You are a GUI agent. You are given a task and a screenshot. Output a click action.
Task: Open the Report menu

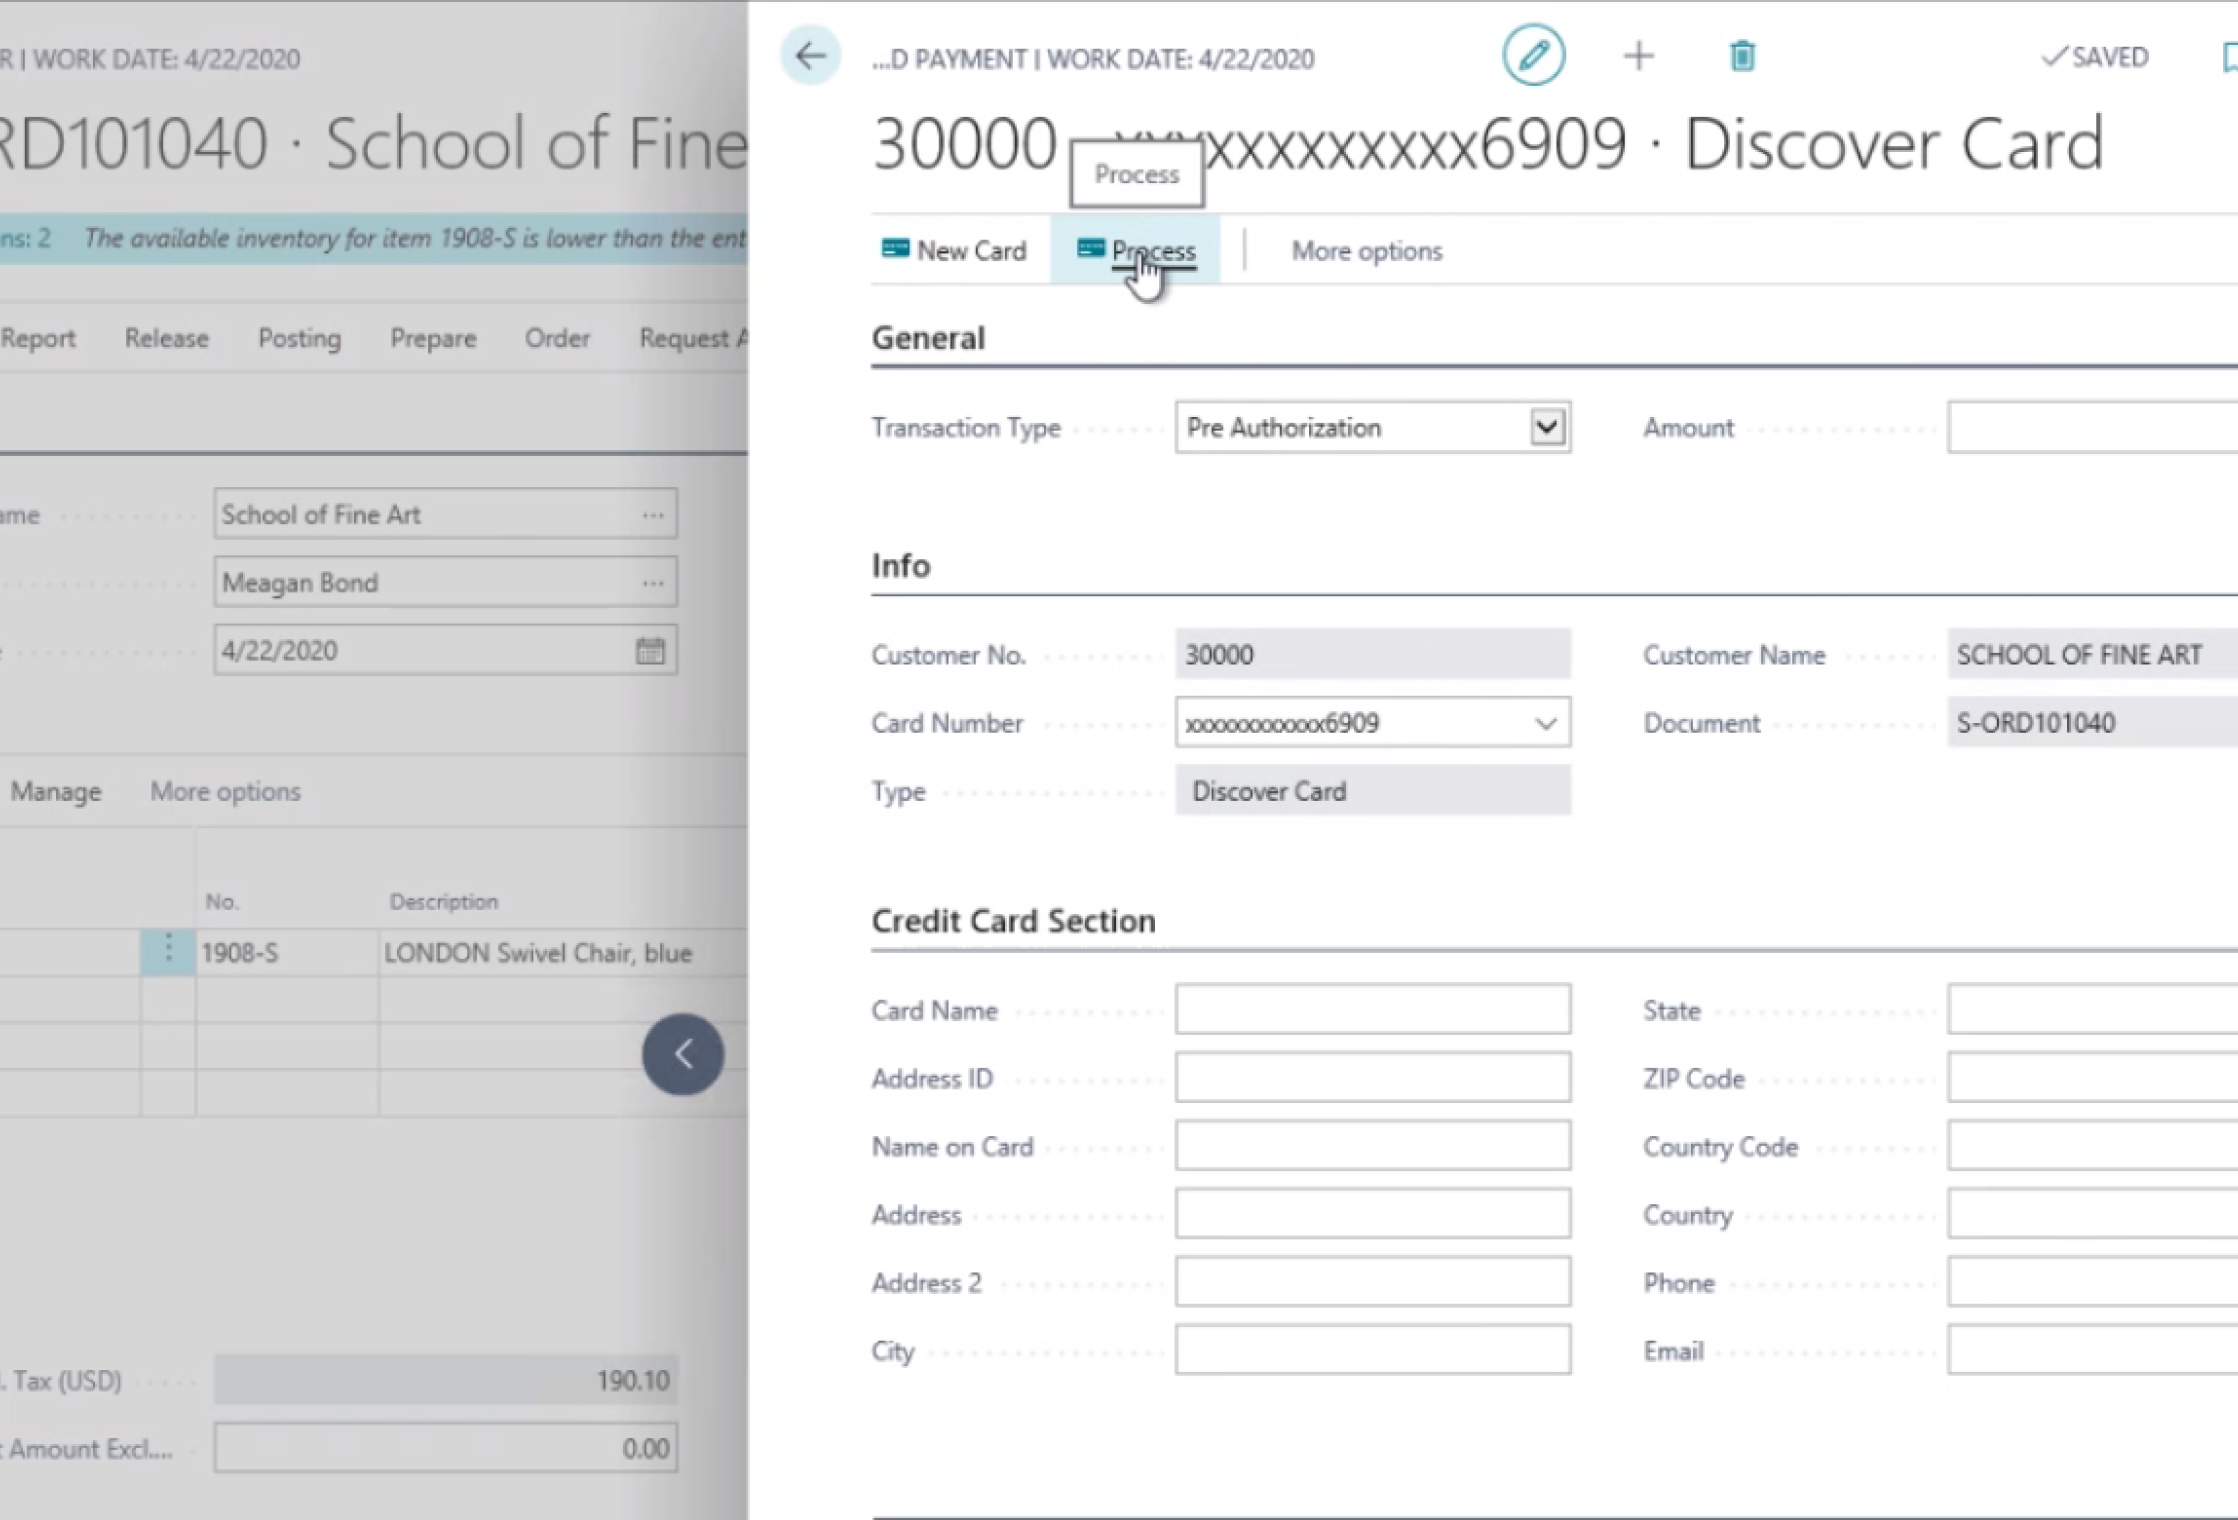click(38, 338)
